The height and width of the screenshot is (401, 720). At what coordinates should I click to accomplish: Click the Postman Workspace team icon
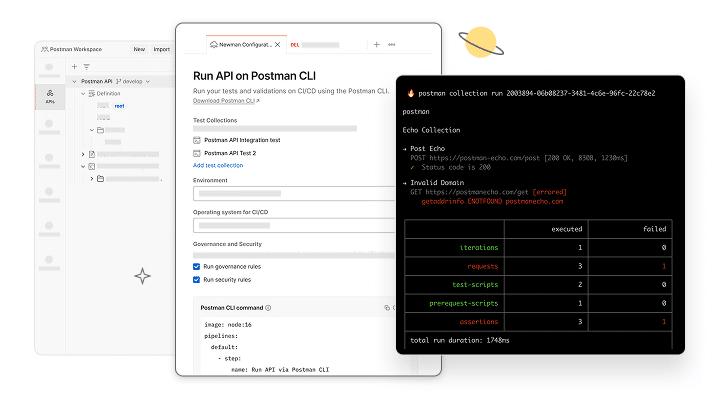point(45,49)
